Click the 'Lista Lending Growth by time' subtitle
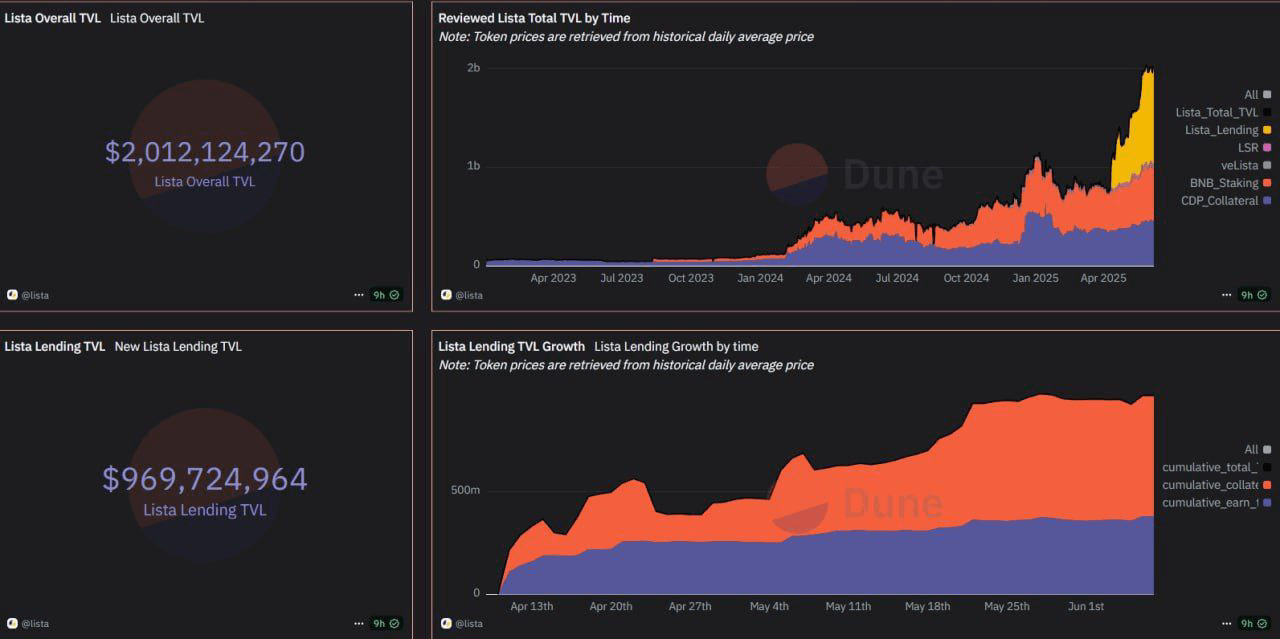This screenshot has height=639, width=1280. coord(676,346)
